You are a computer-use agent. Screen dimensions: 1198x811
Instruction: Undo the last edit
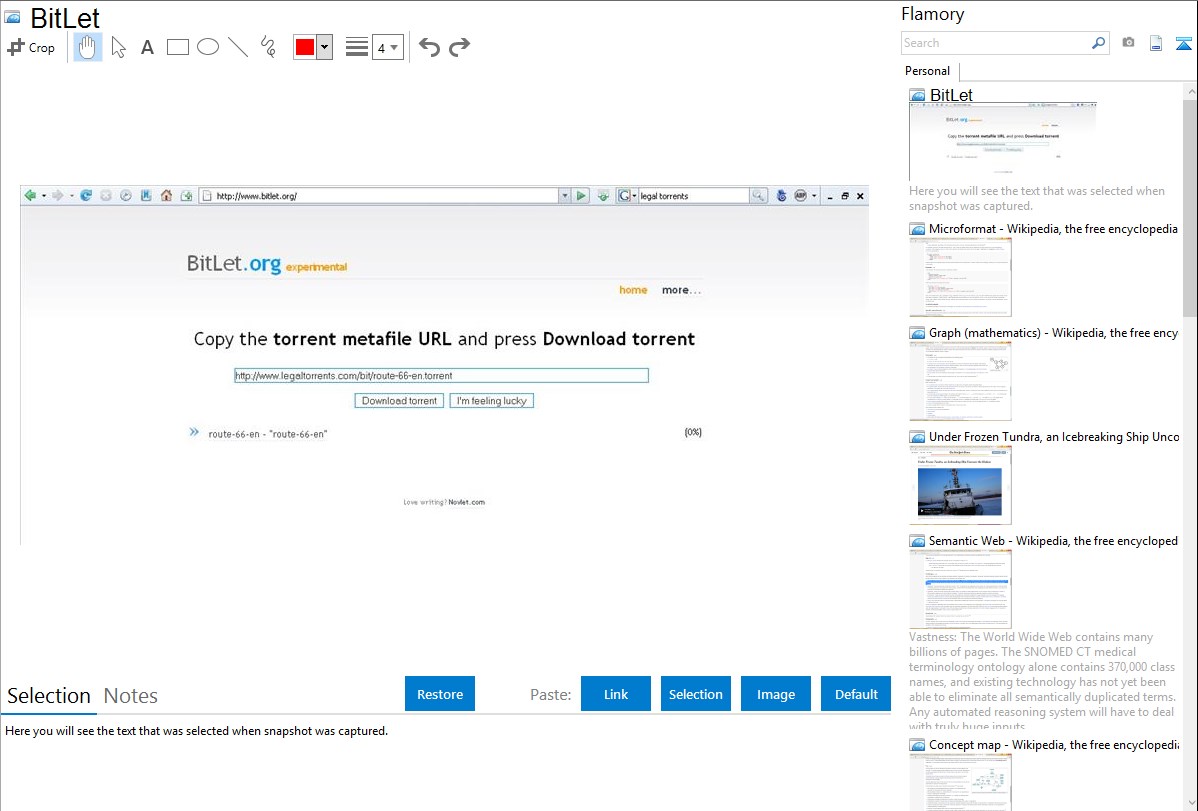pyautogui.click(x=429, y=47)
